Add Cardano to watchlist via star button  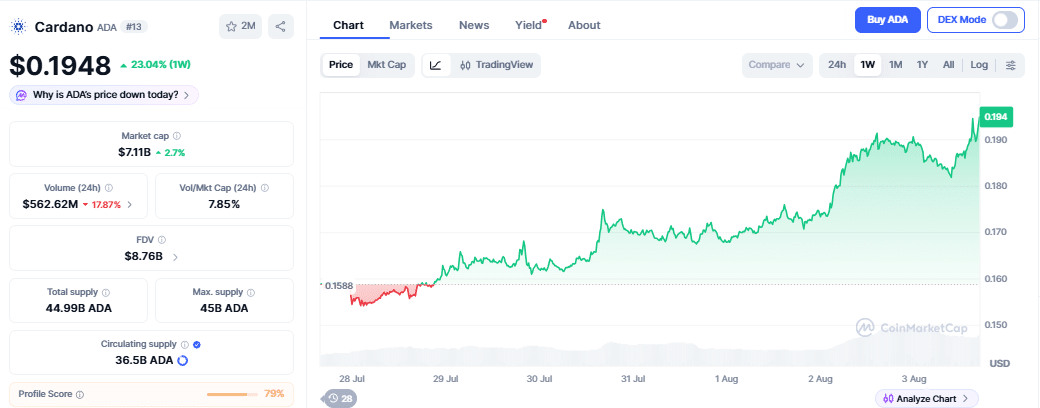pyautogui.click(x=240, y=27)
